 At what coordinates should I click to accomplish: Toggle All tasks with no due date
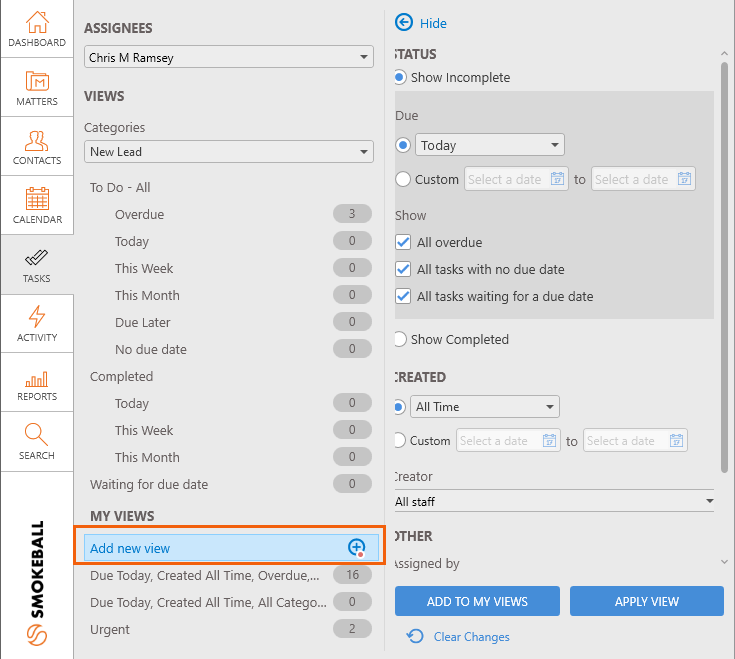tap(403, 270)
